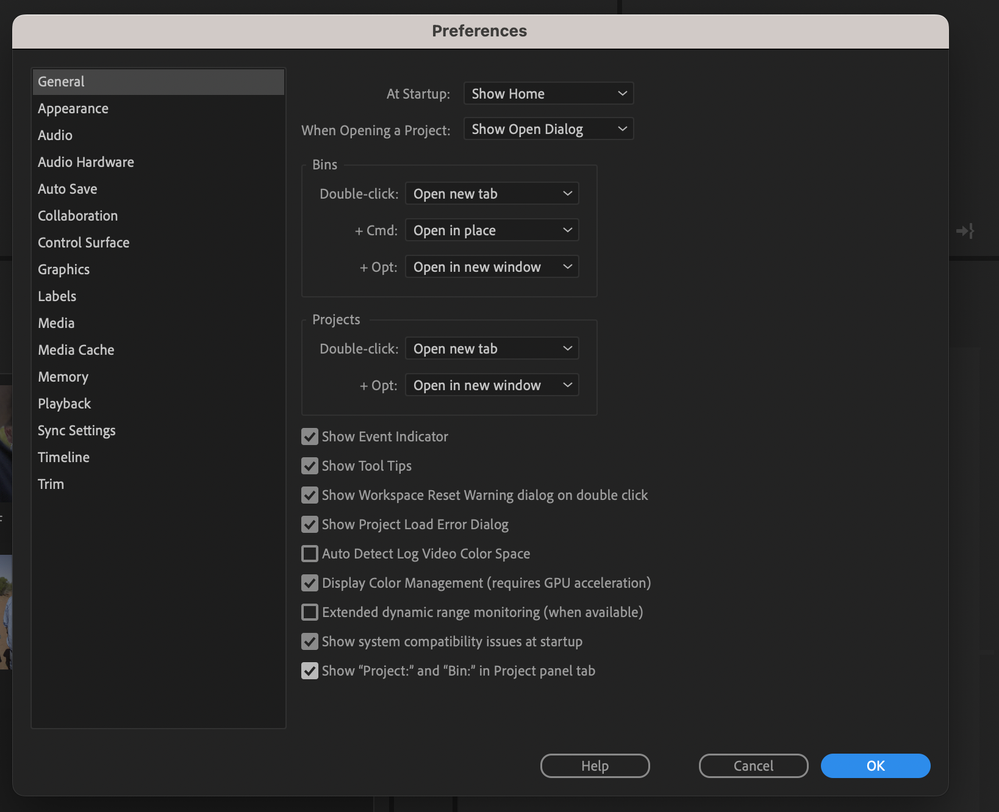Open Bins + Cmd dropdown
This screenshot has height=812, width=999.
click(491, 231)
